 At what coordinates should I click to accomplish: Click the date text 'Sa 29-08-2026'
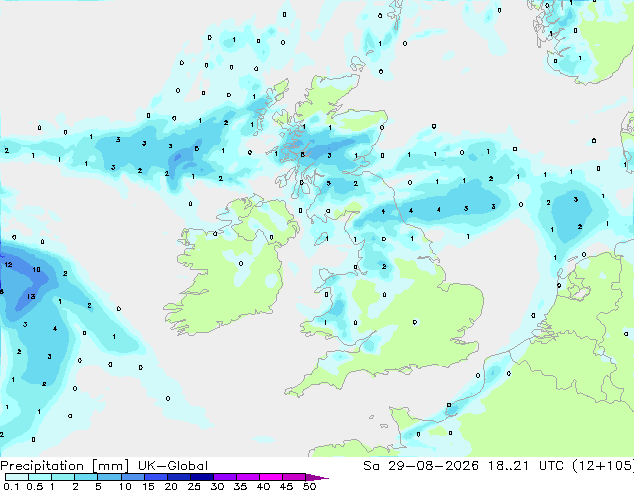[421, 466]
